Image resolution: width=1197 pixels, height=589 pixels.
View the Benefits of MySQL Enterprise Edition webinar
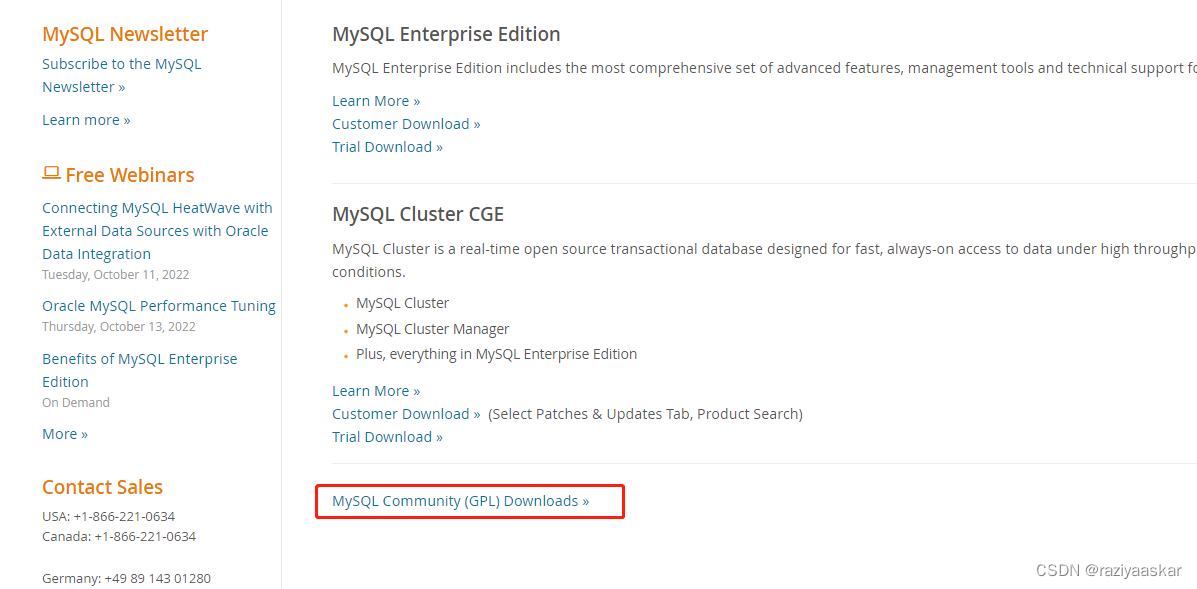pos(139,370)
